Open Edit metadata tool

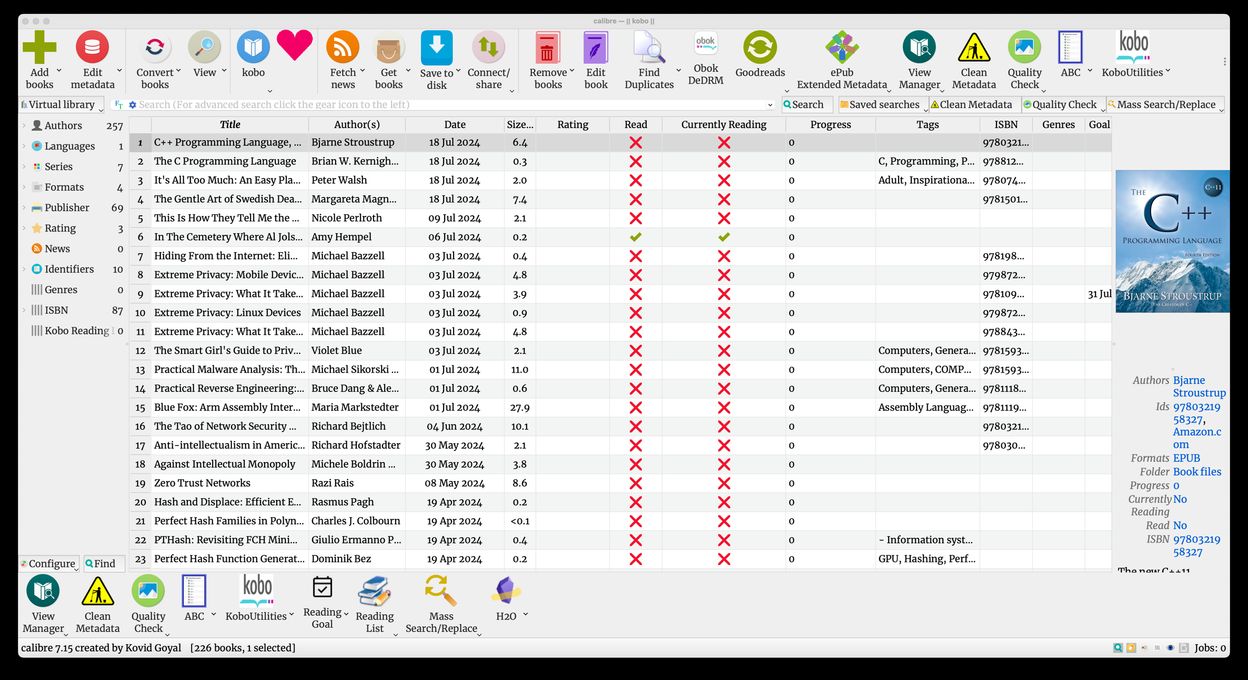pyautogui.click(x=92, y=47)
